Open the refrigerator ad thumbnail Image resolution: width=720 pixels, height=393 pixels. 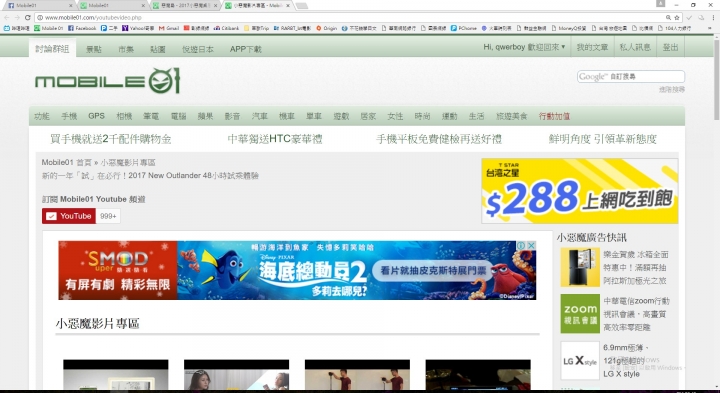(580, 268)
